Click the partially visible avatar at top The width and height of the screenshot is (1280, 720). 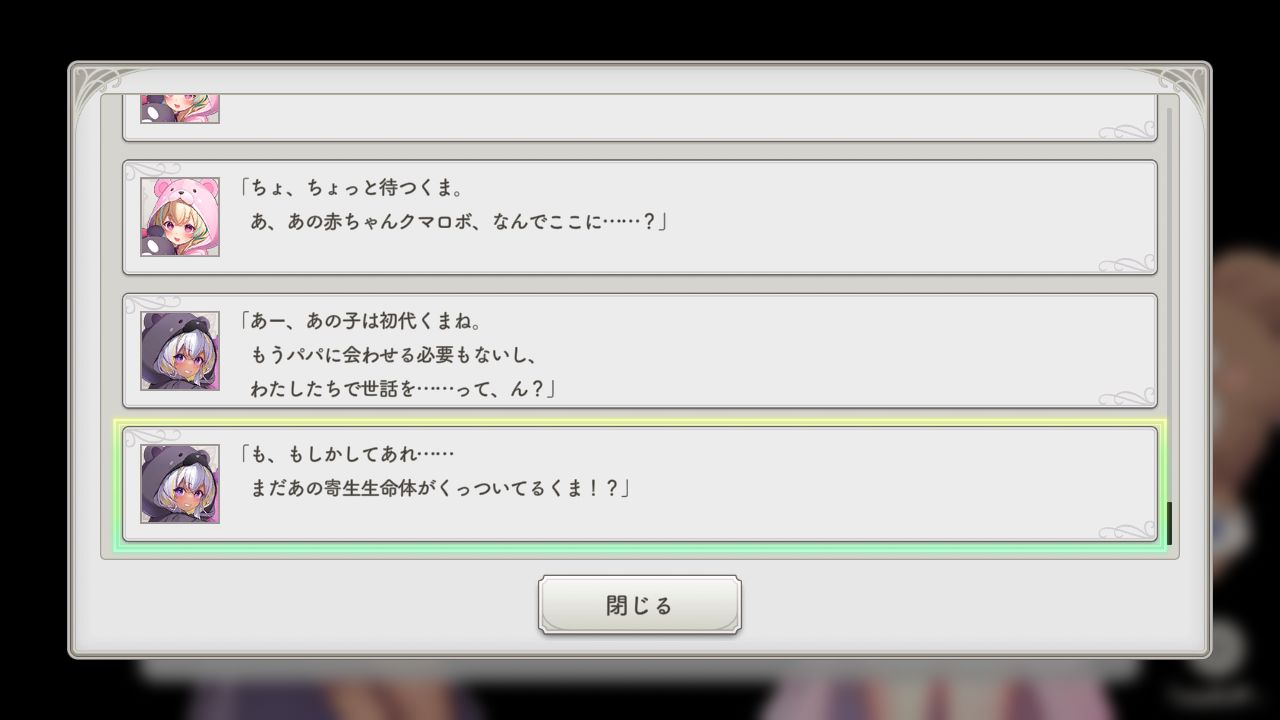click(x=180, y=108)
